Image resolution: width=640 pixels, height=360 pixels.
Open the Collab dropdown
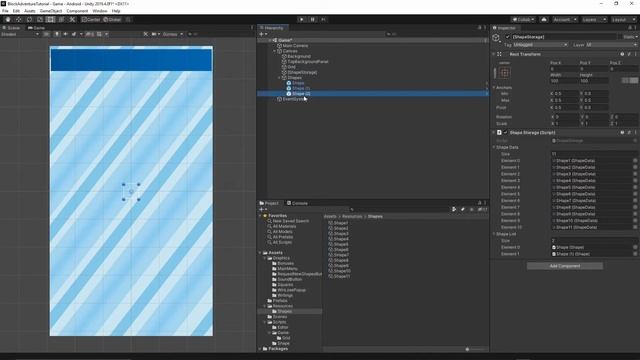point(523,20)
